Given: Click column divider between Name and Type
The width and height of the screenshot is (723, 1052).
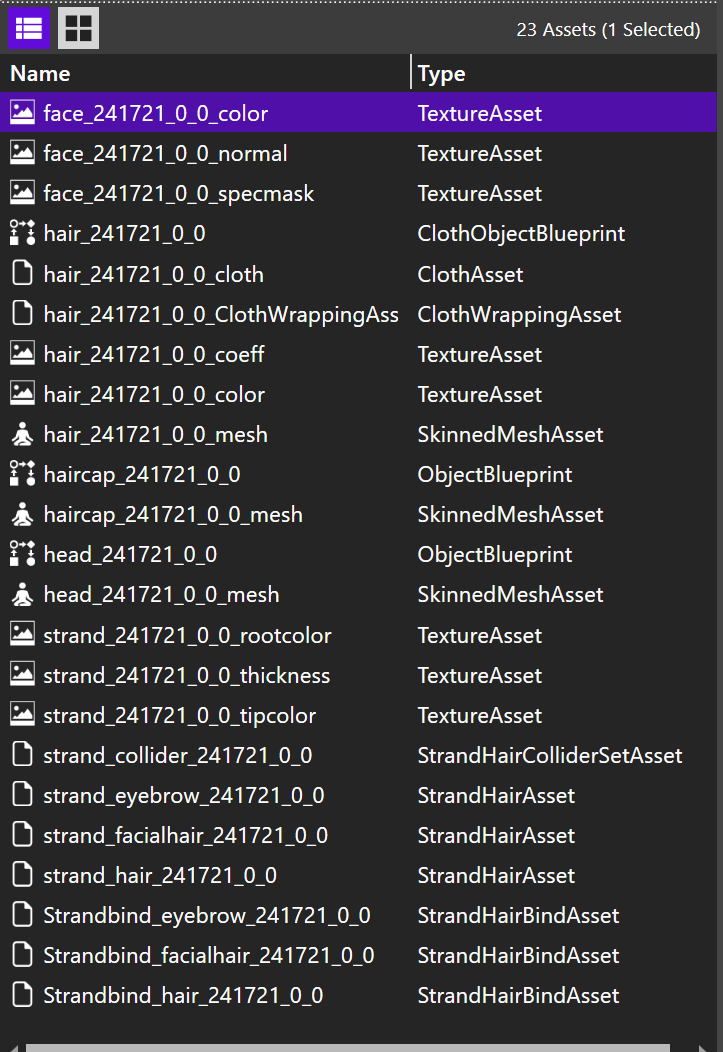Looking at the screenshot, I should [410, 72].
